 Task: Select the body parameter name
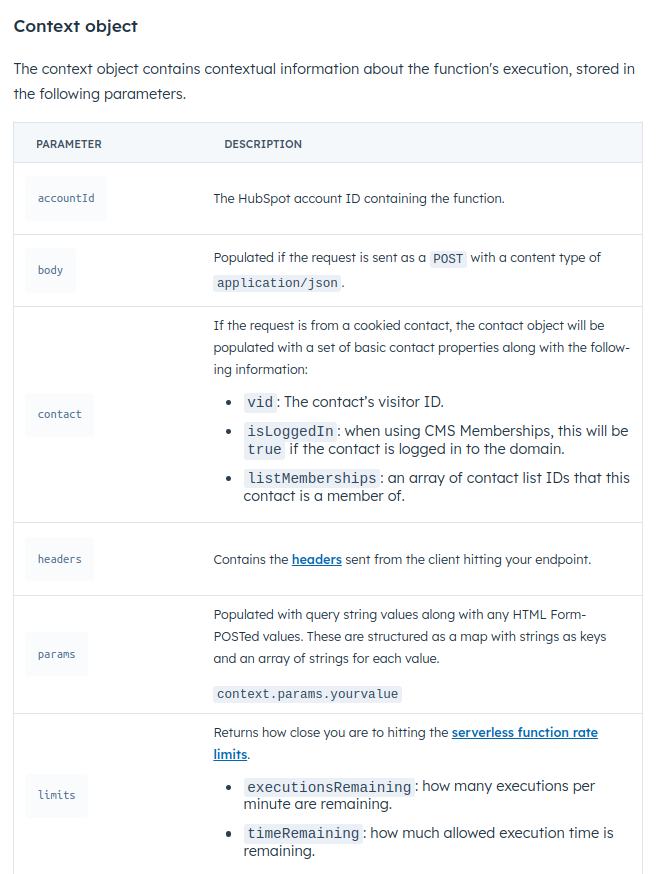[50, 270]
